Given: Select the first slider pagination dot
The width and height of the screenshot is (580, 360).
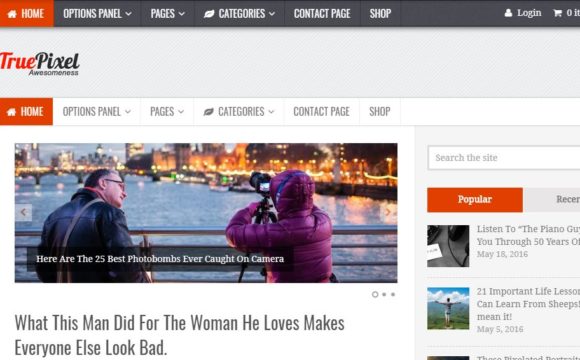Looking at the screenshot, I should coord(375,295).
